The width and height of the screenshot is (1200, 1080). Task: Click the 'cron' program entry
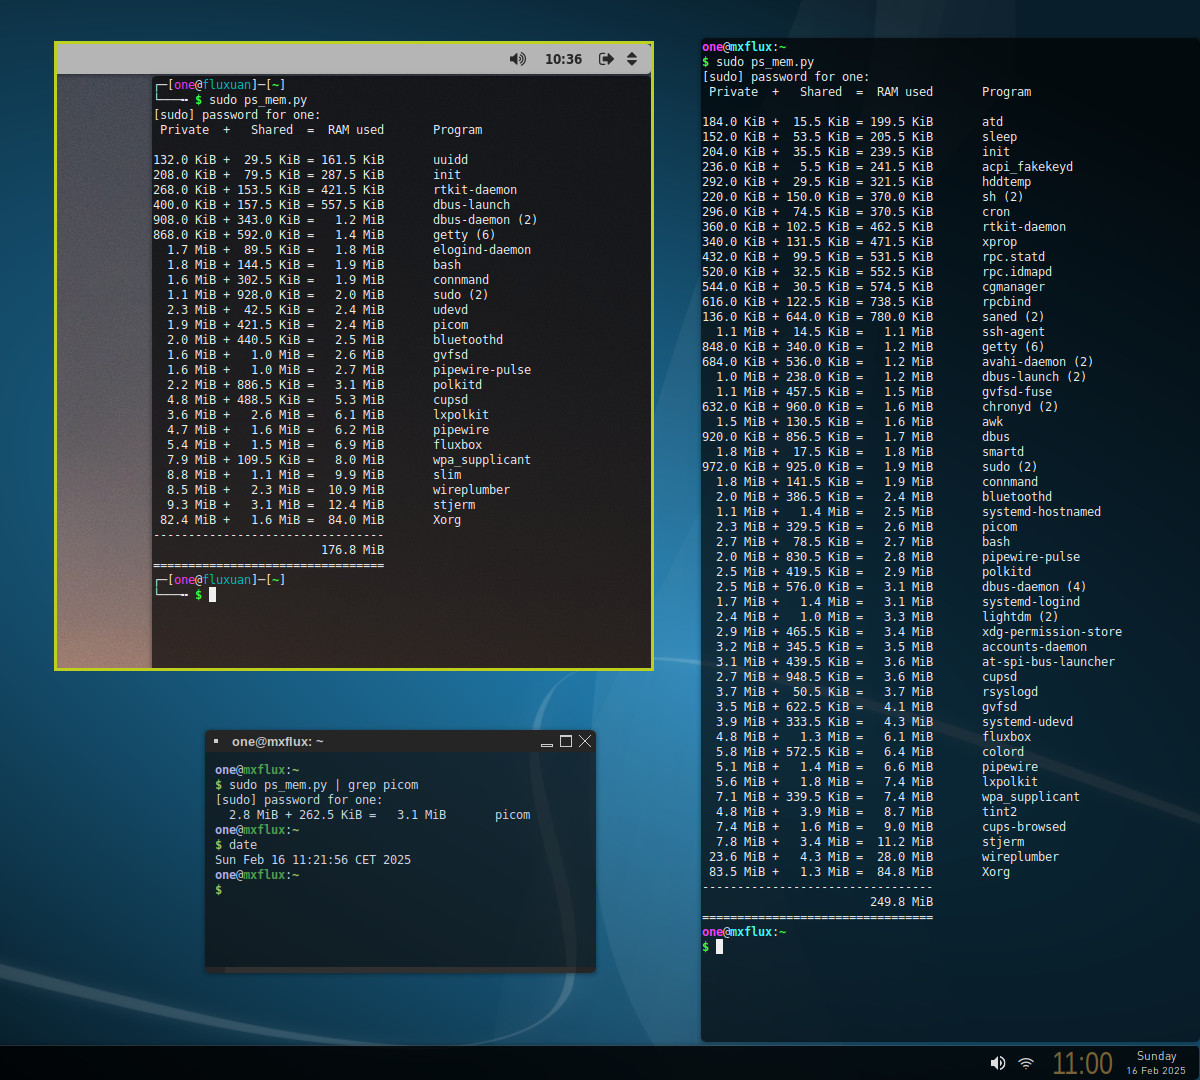click(996, 212)
